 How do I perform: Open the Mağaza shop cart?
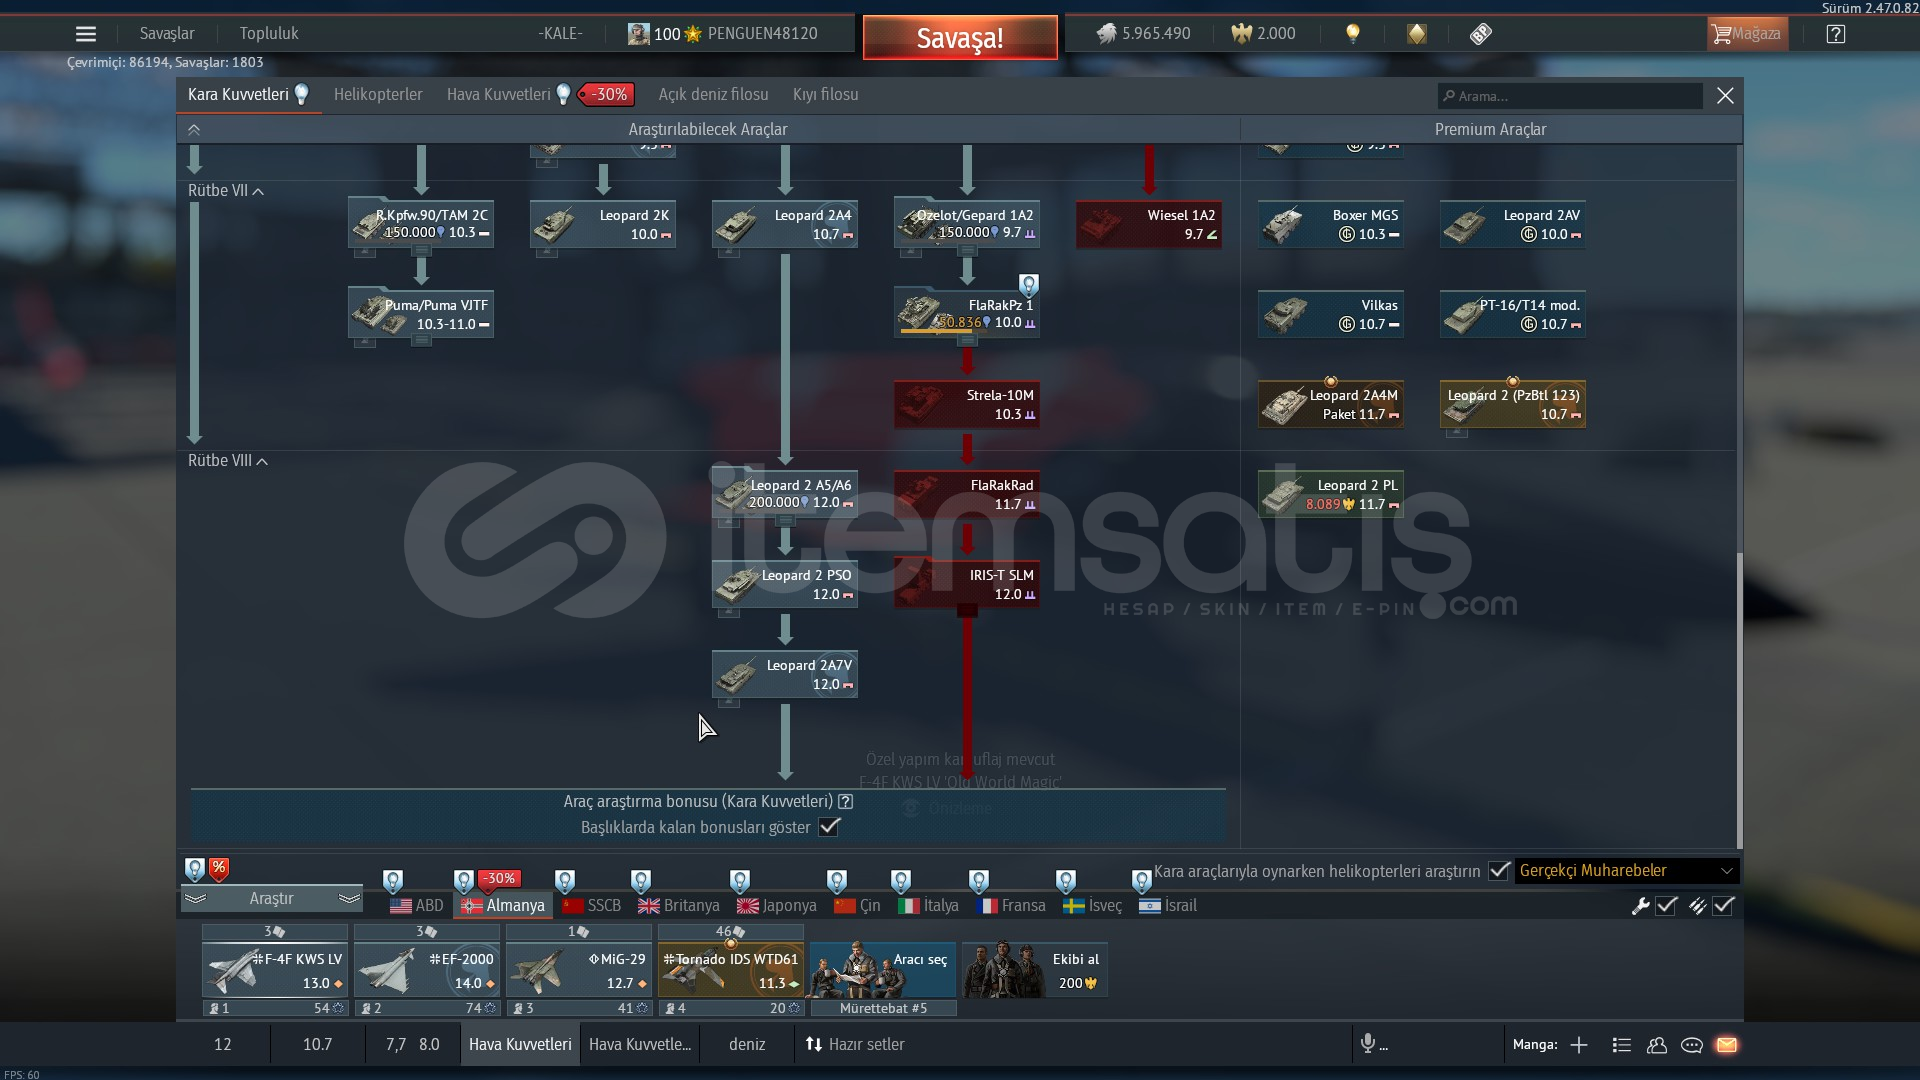[x=1747, y=34]
